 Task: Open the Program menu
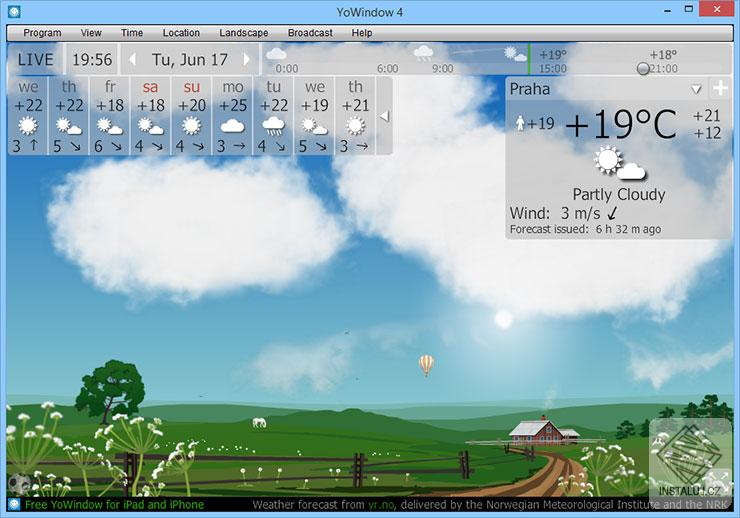(x=42, y=33)
